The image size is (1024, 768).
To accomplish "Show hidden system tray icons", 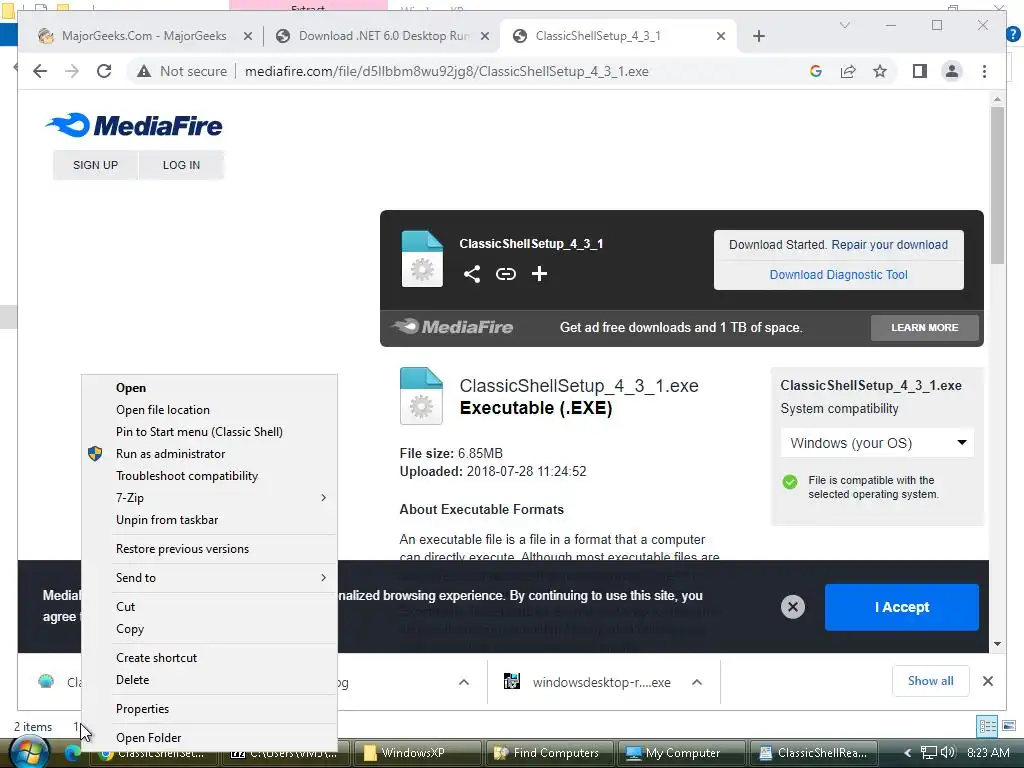I will click(907, 753).
